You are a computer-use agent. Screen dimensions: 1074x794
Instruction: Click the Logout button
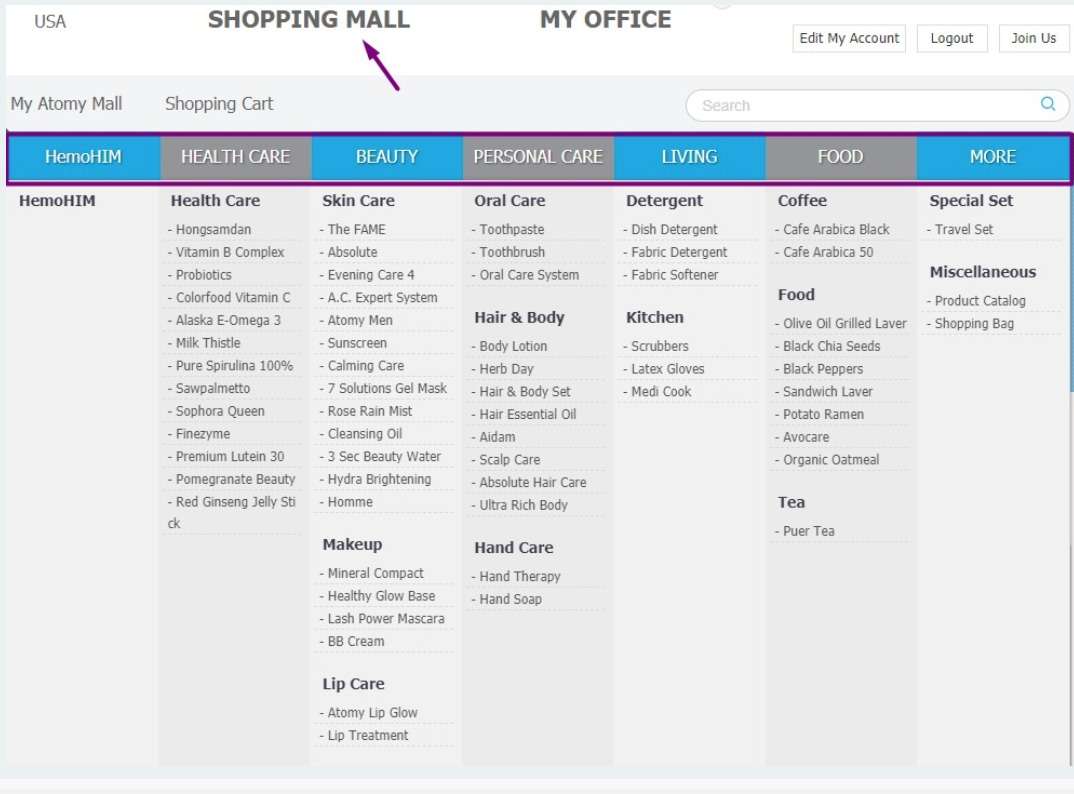tap(951, 38)
